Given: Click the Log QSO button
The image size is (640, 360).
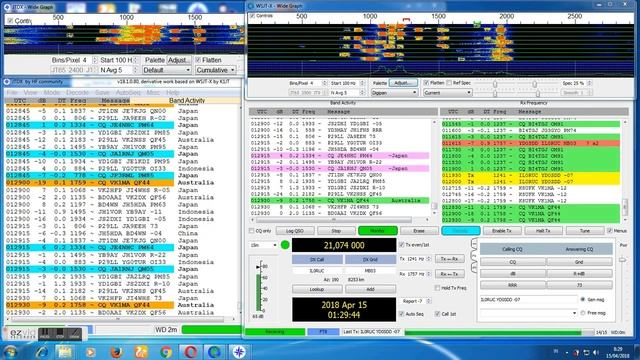Looking at the screenshot, I should [295, 231].
